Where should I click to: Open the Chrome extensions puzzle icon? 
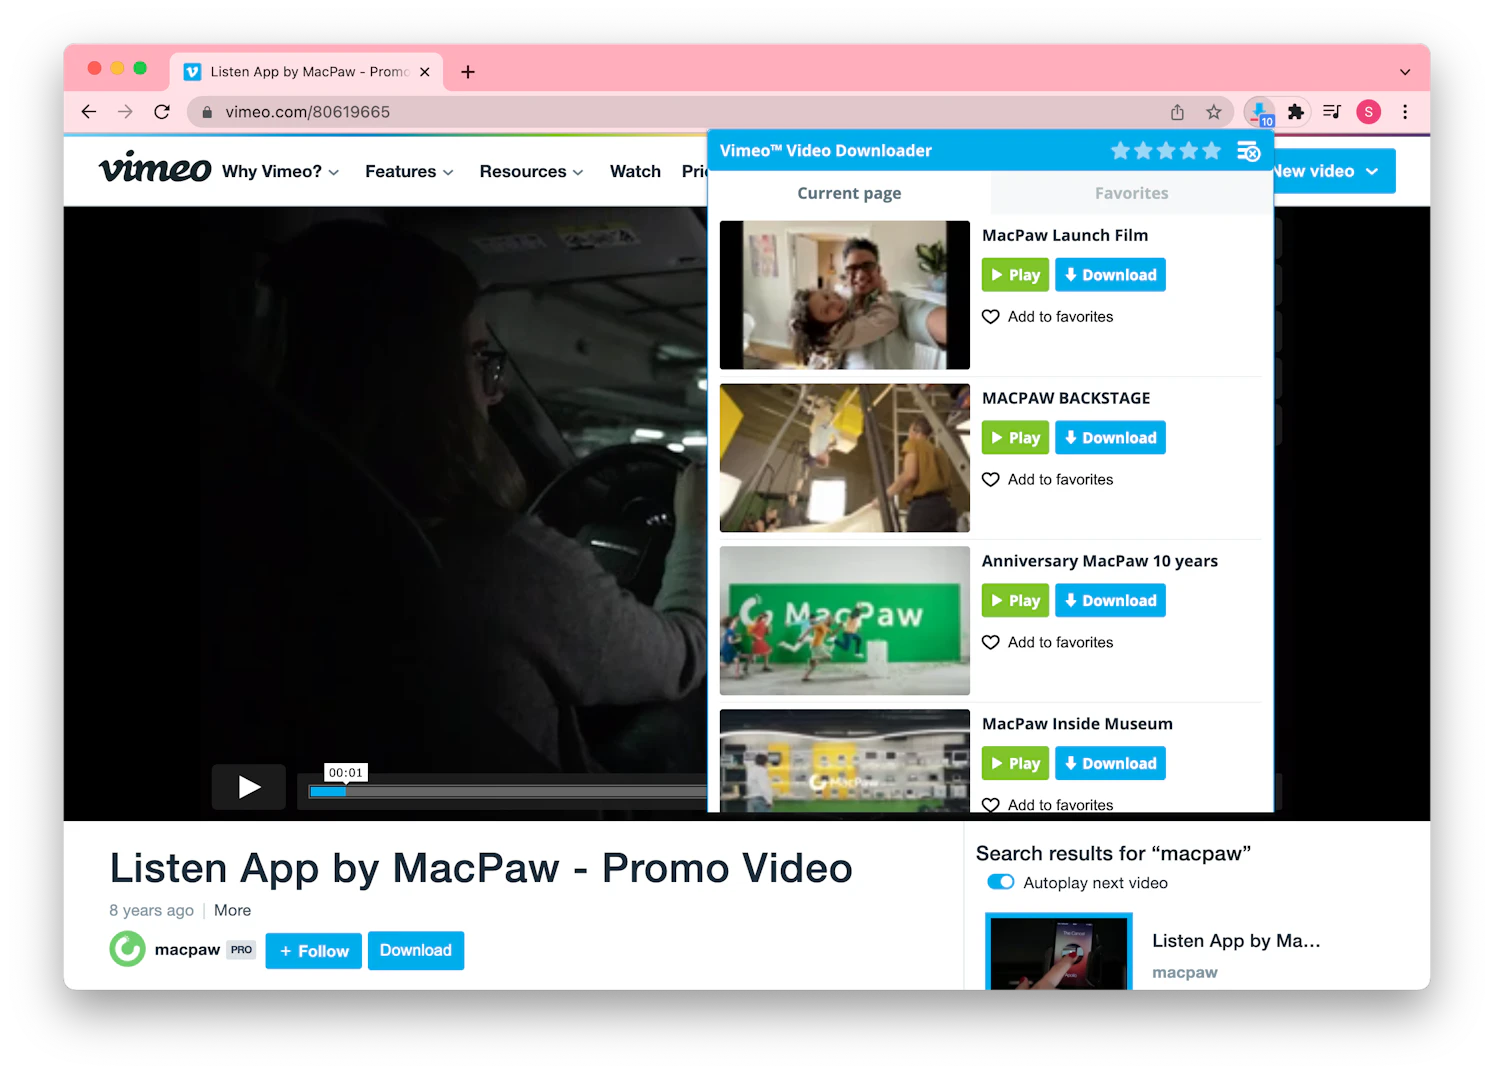(x=1296, y=112)
